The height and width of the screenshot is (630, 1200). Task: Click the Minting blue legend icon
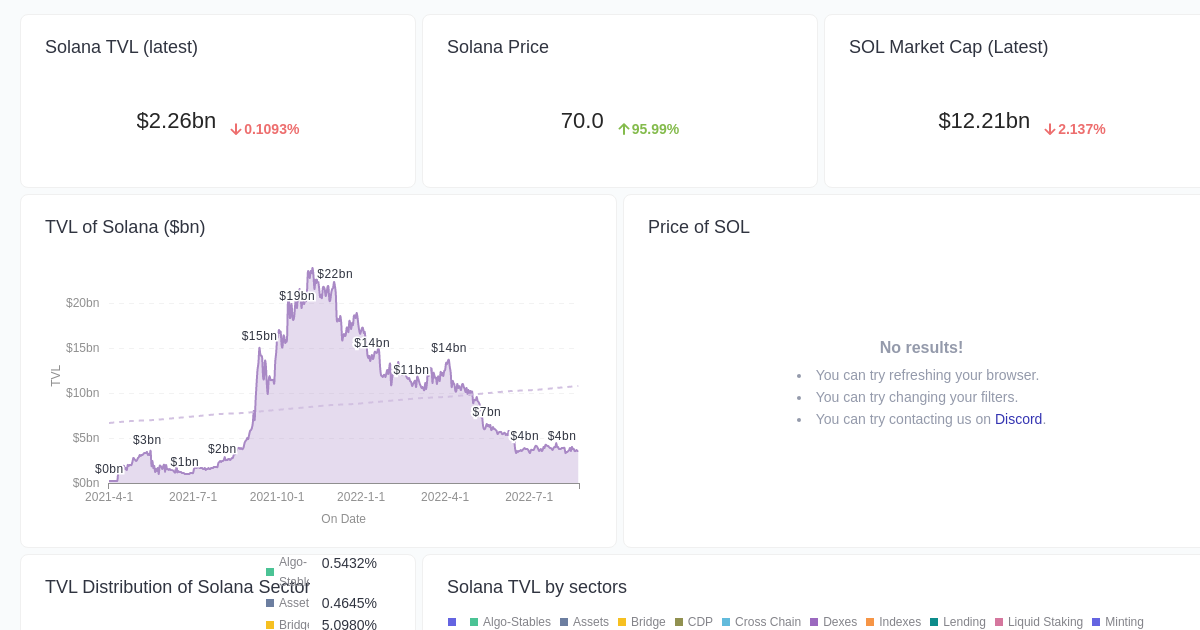[1095, 622]
